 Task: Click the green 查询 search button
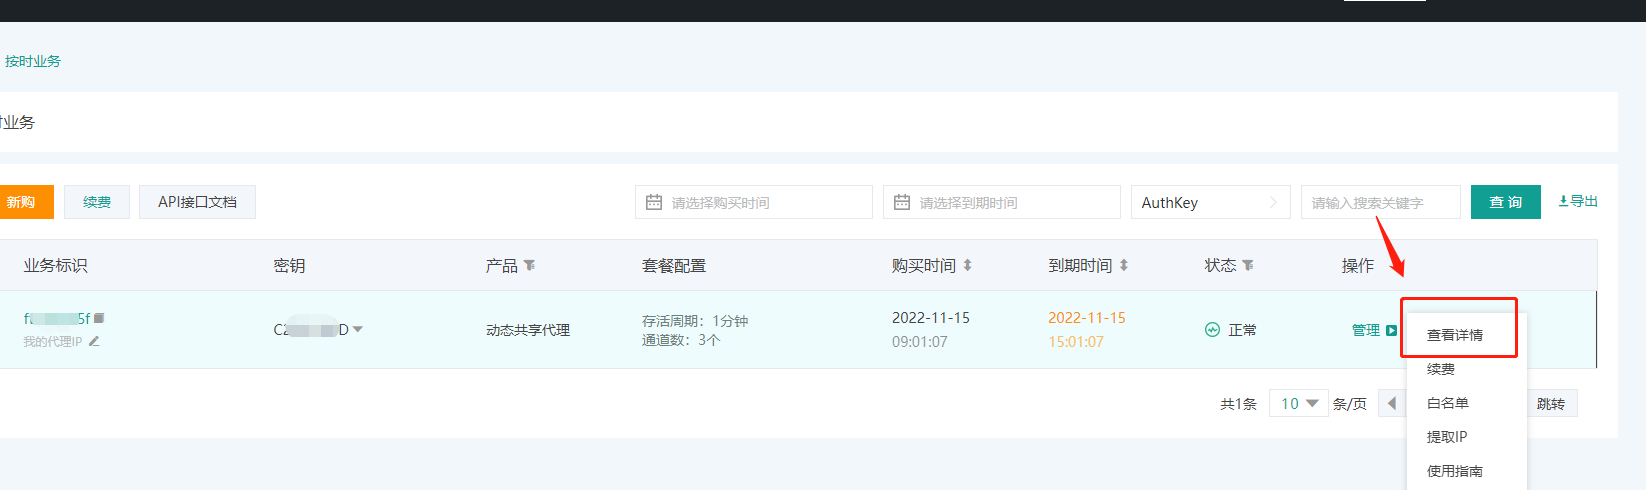(1505, 202)
